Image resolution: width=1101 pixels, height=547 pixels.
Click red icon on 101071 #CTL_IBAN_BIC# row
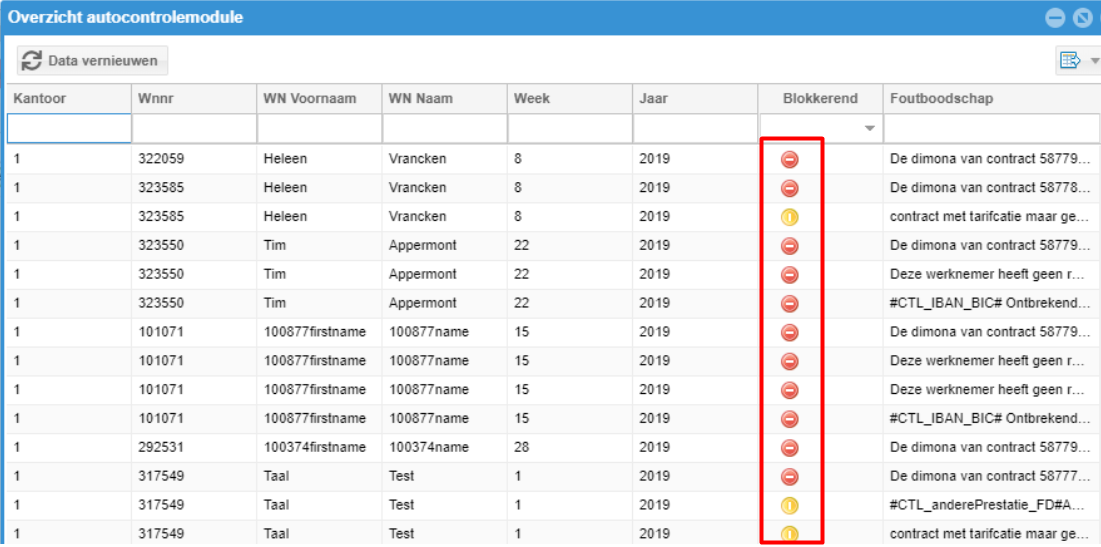790,419
